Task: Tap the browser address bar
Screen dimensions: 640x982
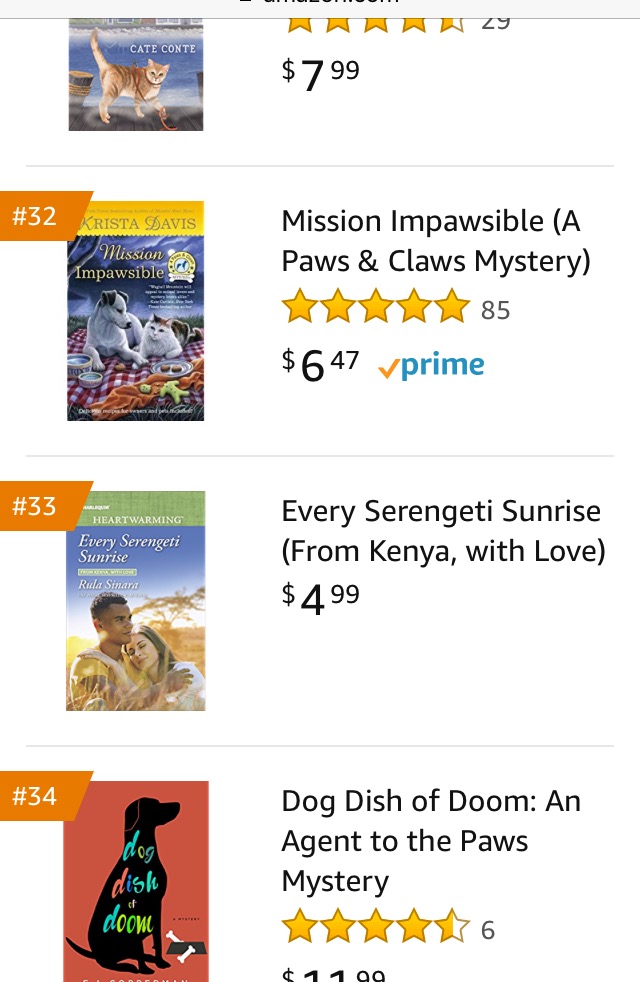Action: pos(320,5)
